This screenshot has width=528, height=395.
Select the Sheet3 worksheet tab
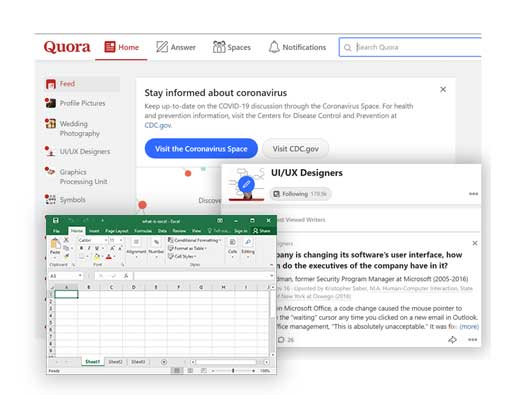(x=138, y=362)
